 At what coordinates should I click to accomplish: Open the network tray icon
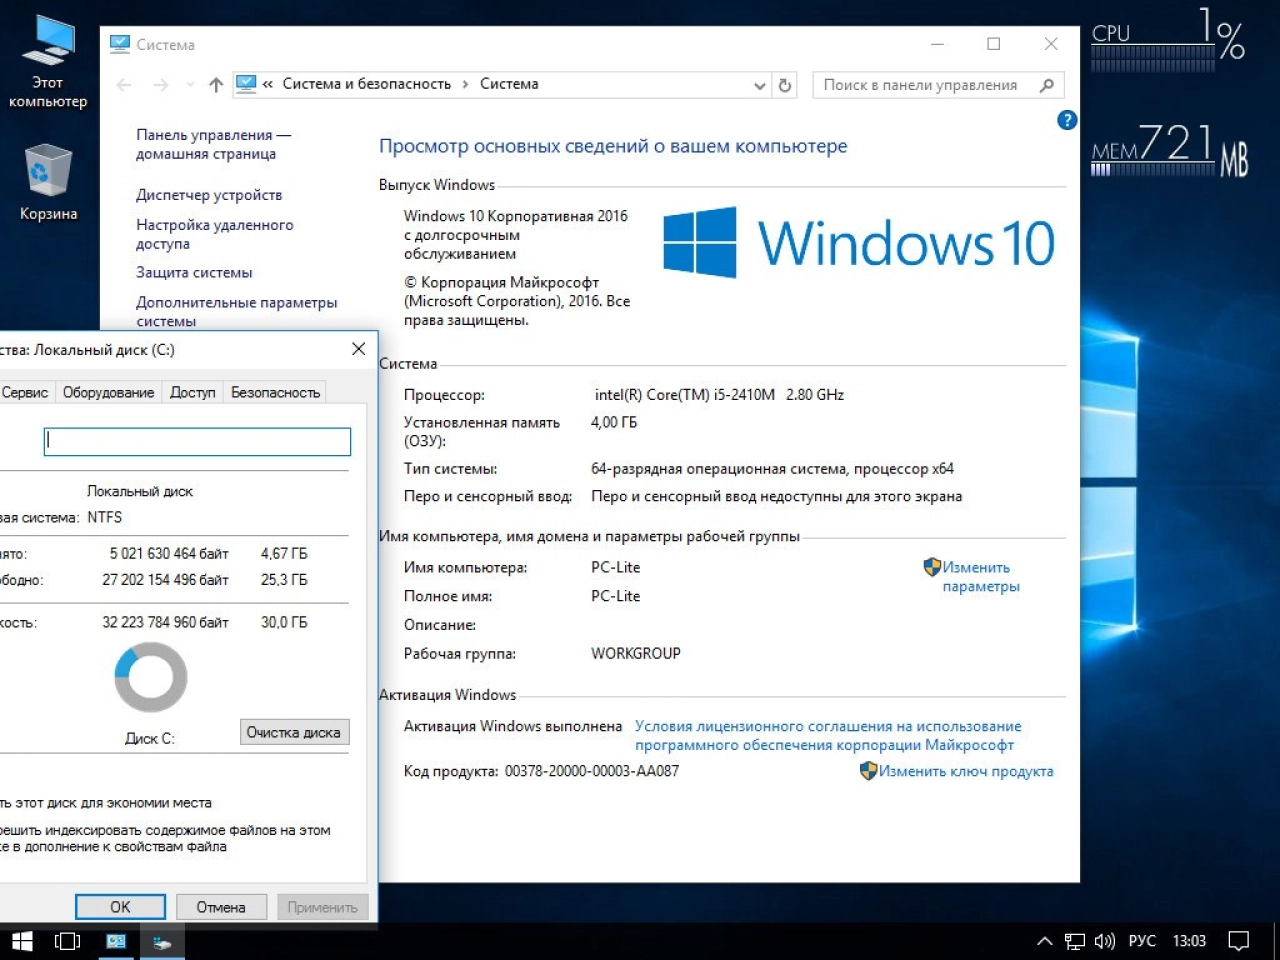pos(1075,941)
